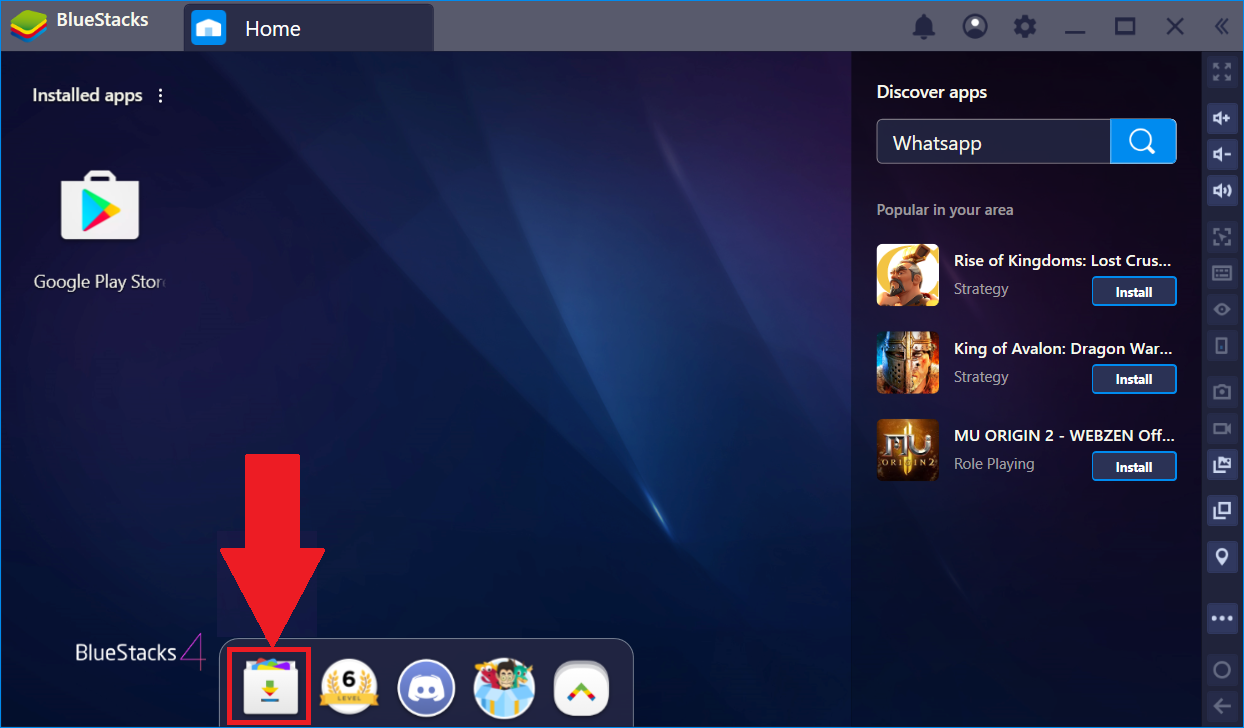Open the MU ORIGIN 2 title link
The width and height of the screenshot is (1244, 728).
click(1064, 436)
